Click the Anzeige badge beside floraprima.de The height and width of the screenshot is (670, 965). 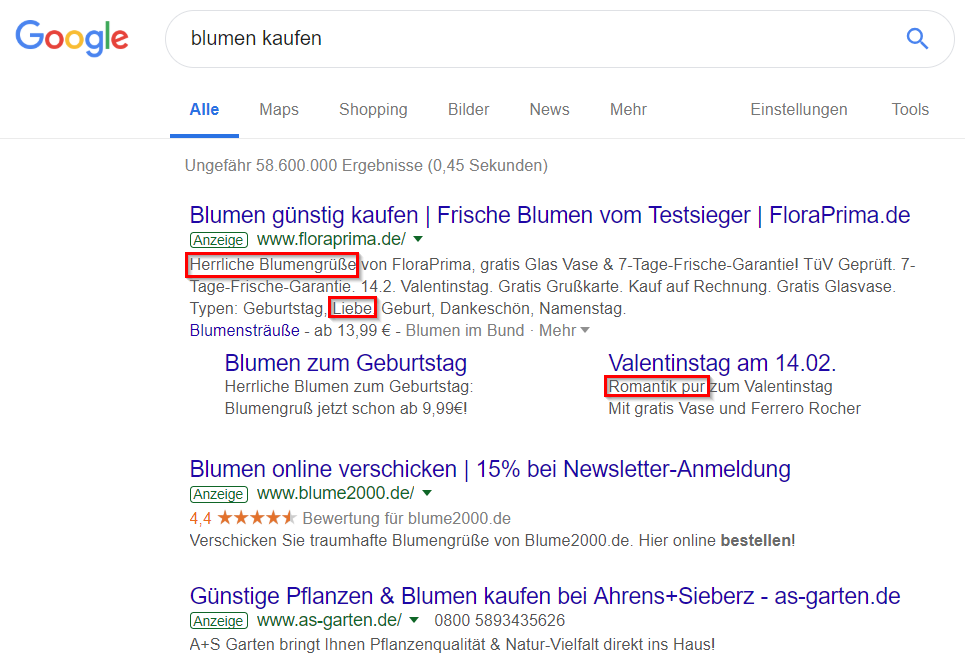pyautogui.click(x=218, y=240)
